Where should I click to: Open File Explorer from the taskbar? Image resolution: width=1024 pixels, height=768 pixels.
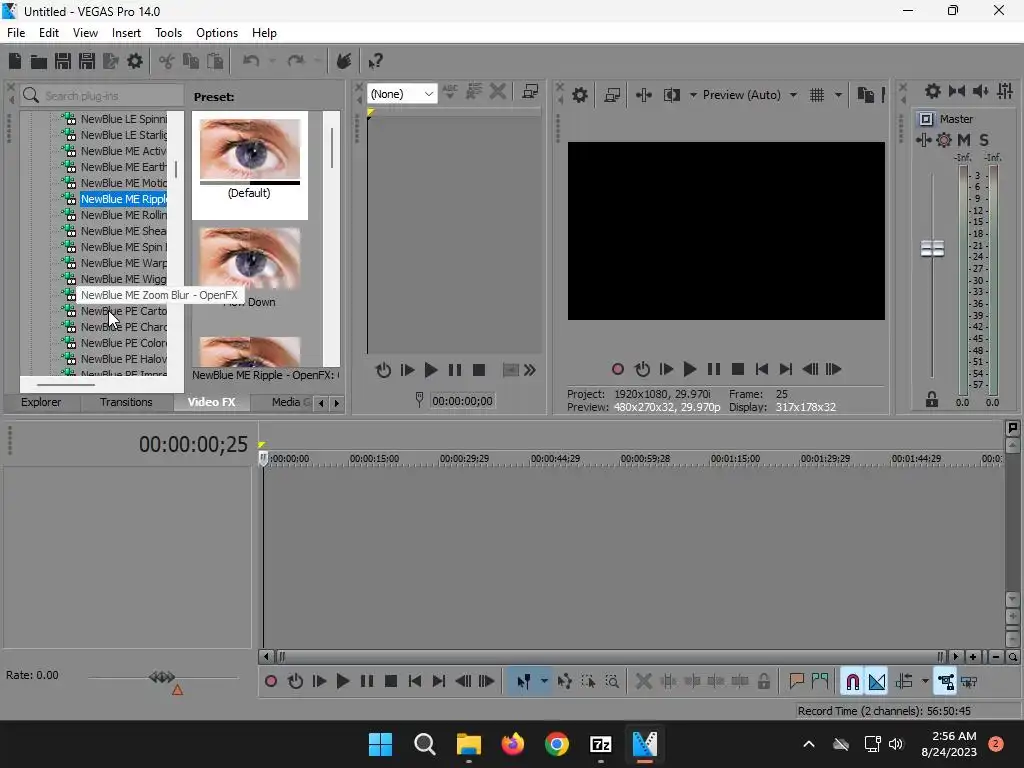pos(468,744)
